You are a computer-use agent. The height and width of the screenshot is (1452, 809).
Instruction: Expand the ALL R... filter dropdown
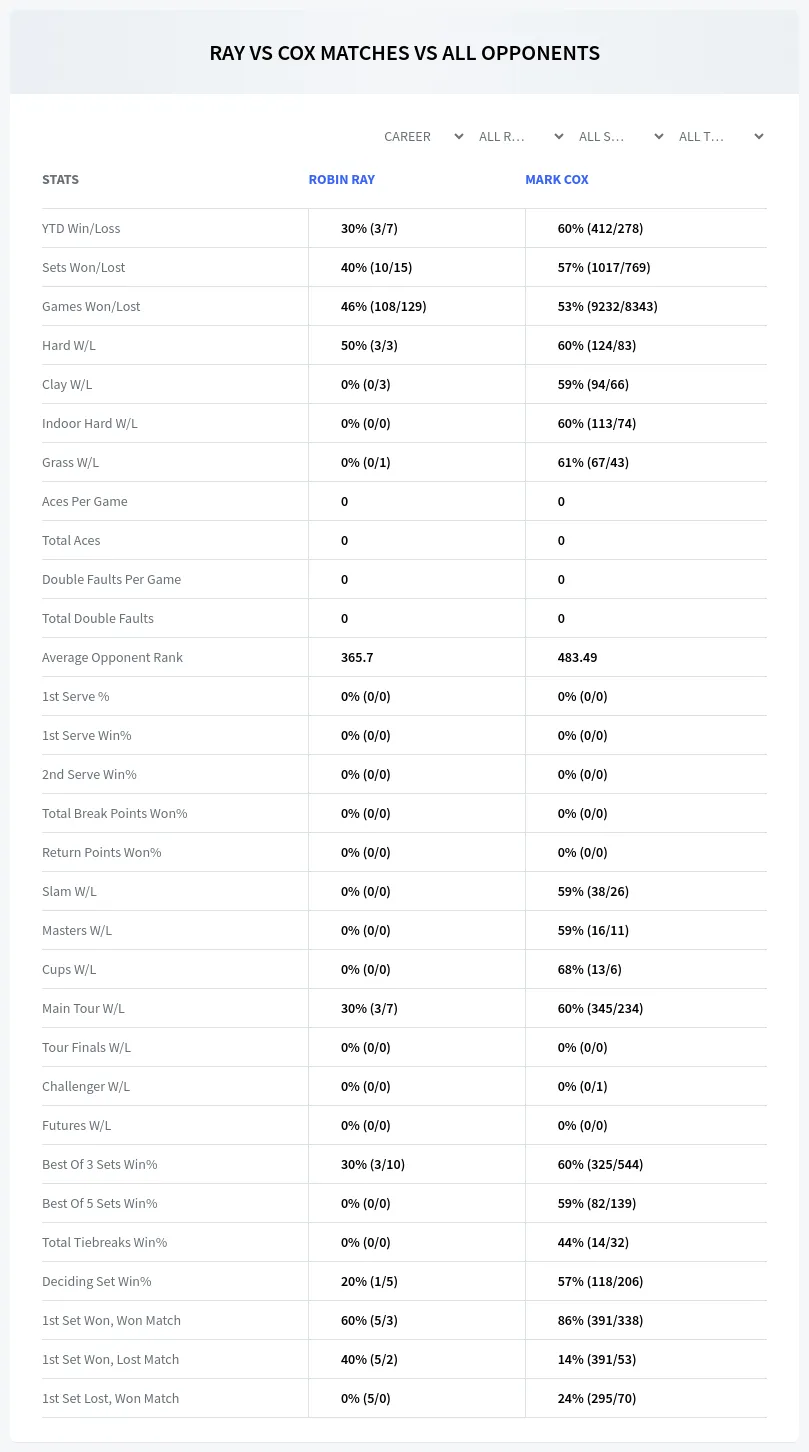pos(520,137)
